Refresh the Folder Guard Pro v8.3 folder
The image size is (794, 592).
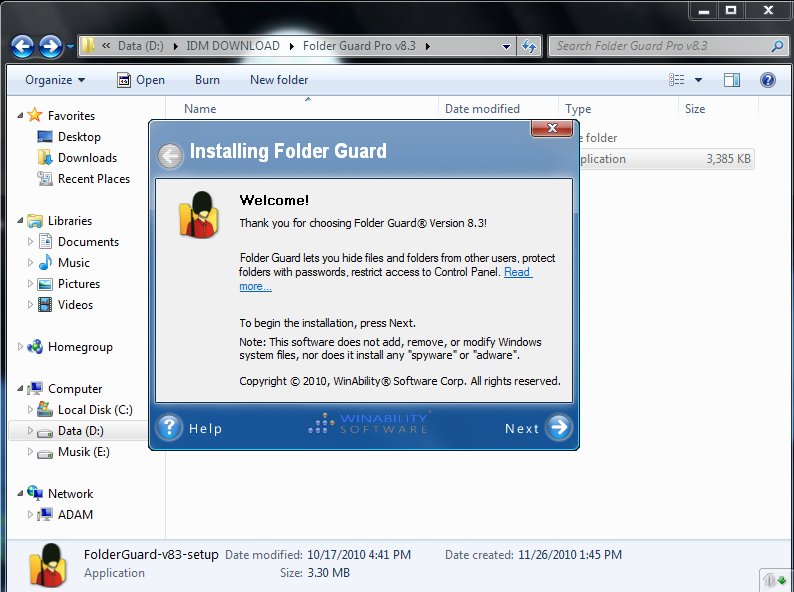[529, 47]
